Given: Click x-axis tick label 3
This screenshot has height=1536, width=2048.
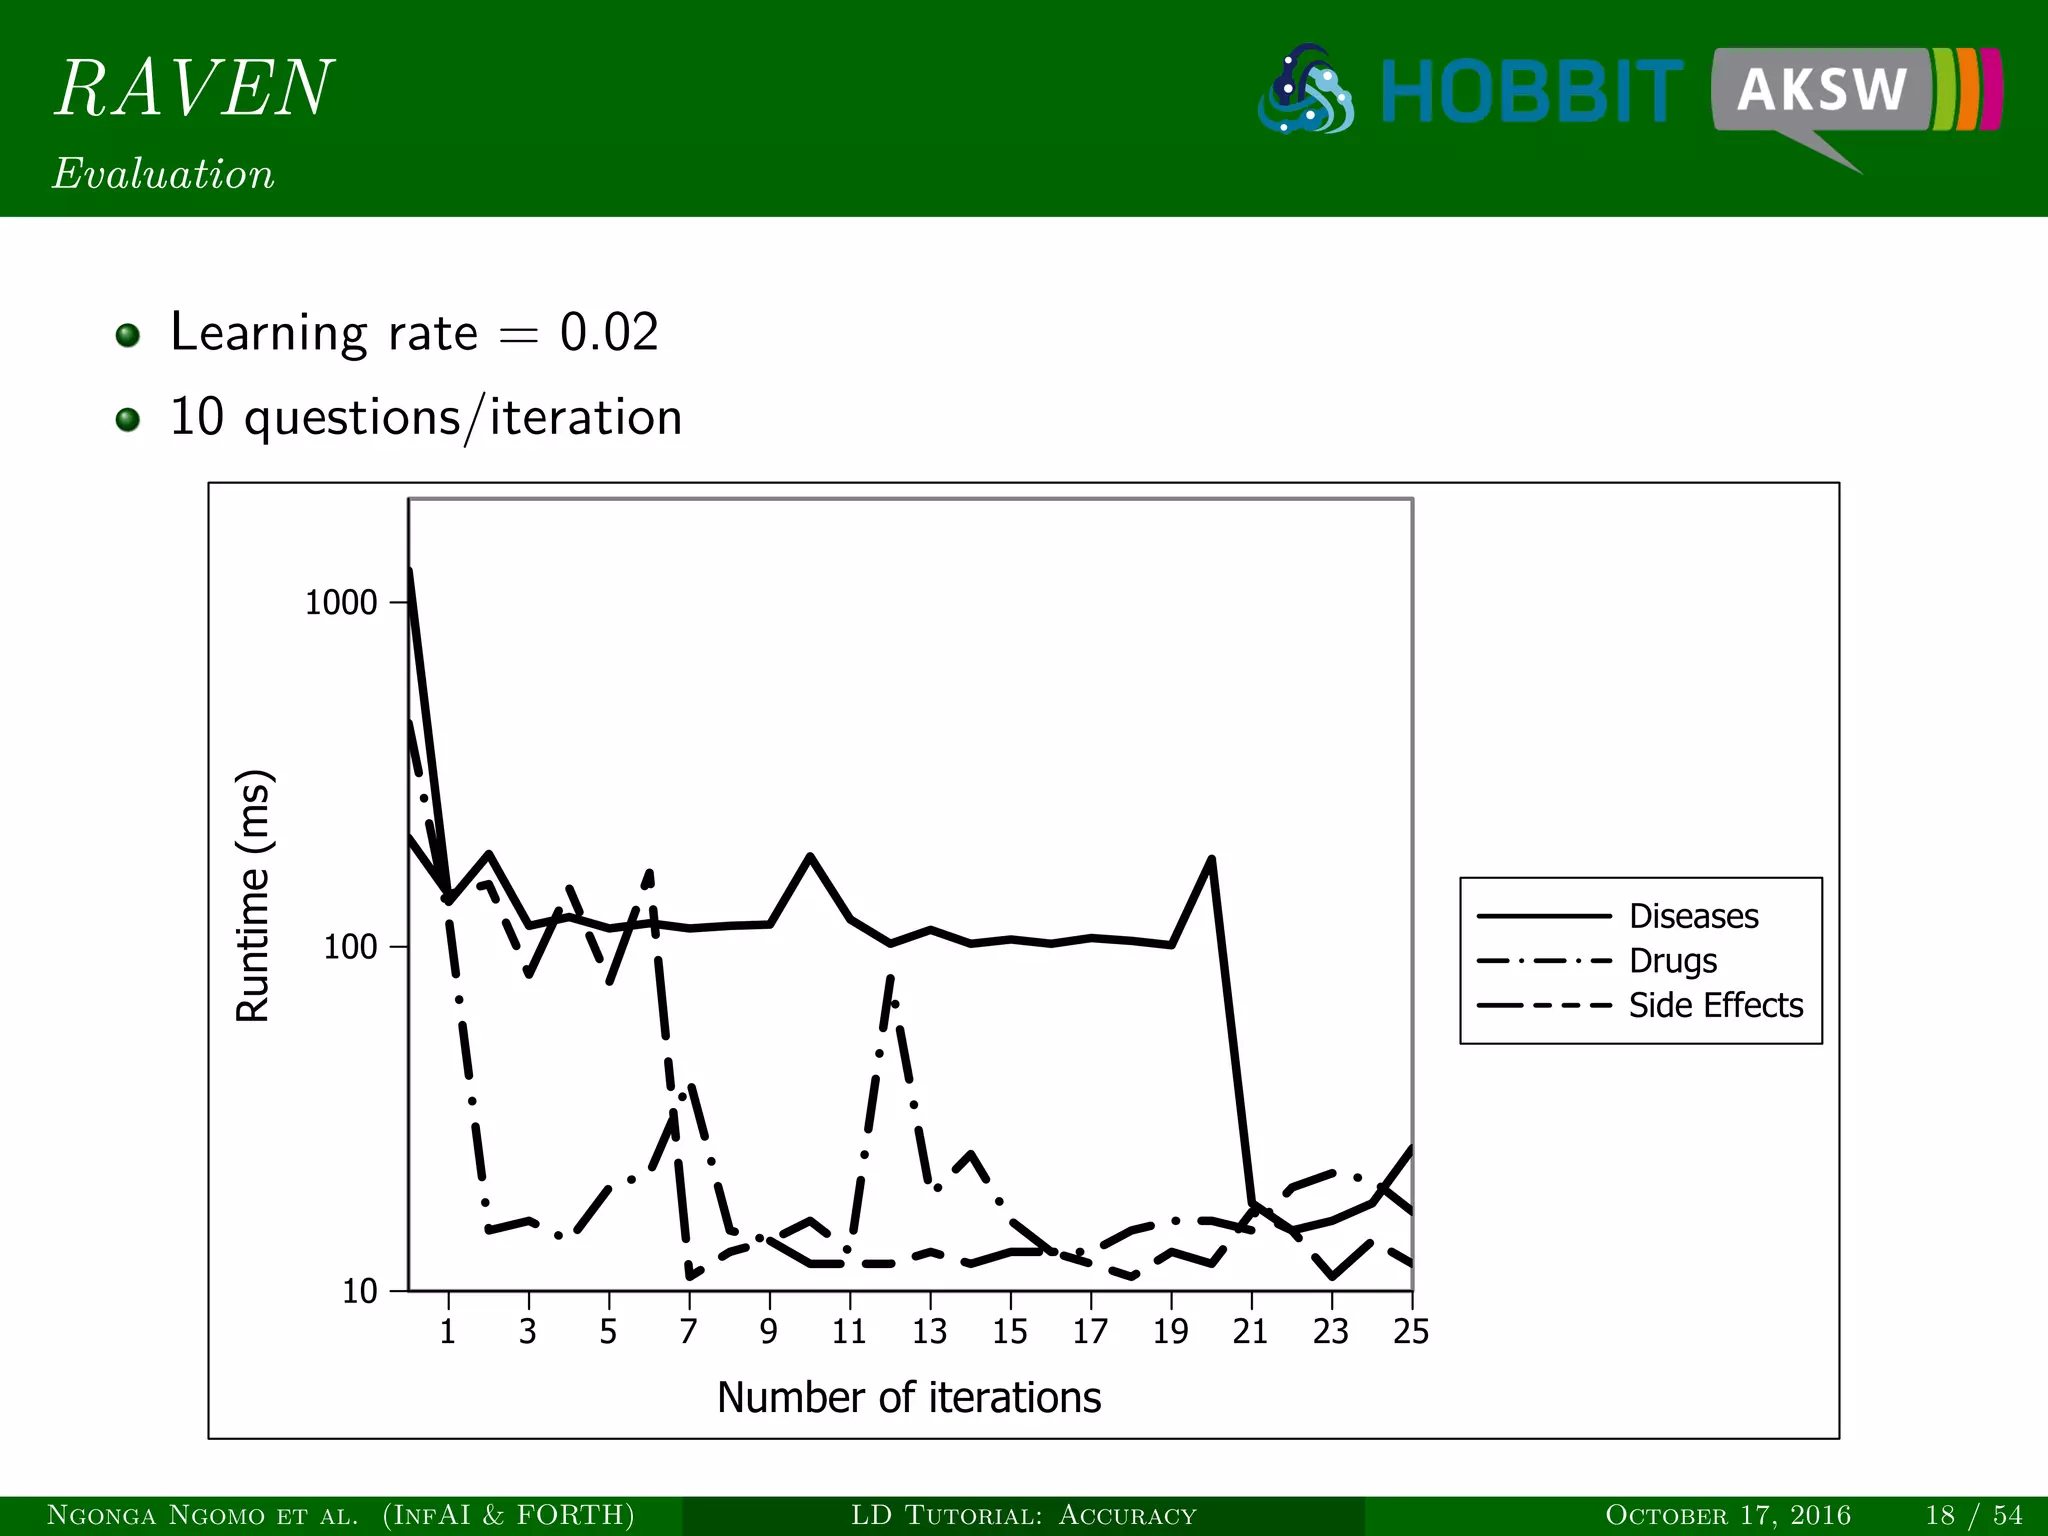Looking at the screenshot, I should (528, 1331).
